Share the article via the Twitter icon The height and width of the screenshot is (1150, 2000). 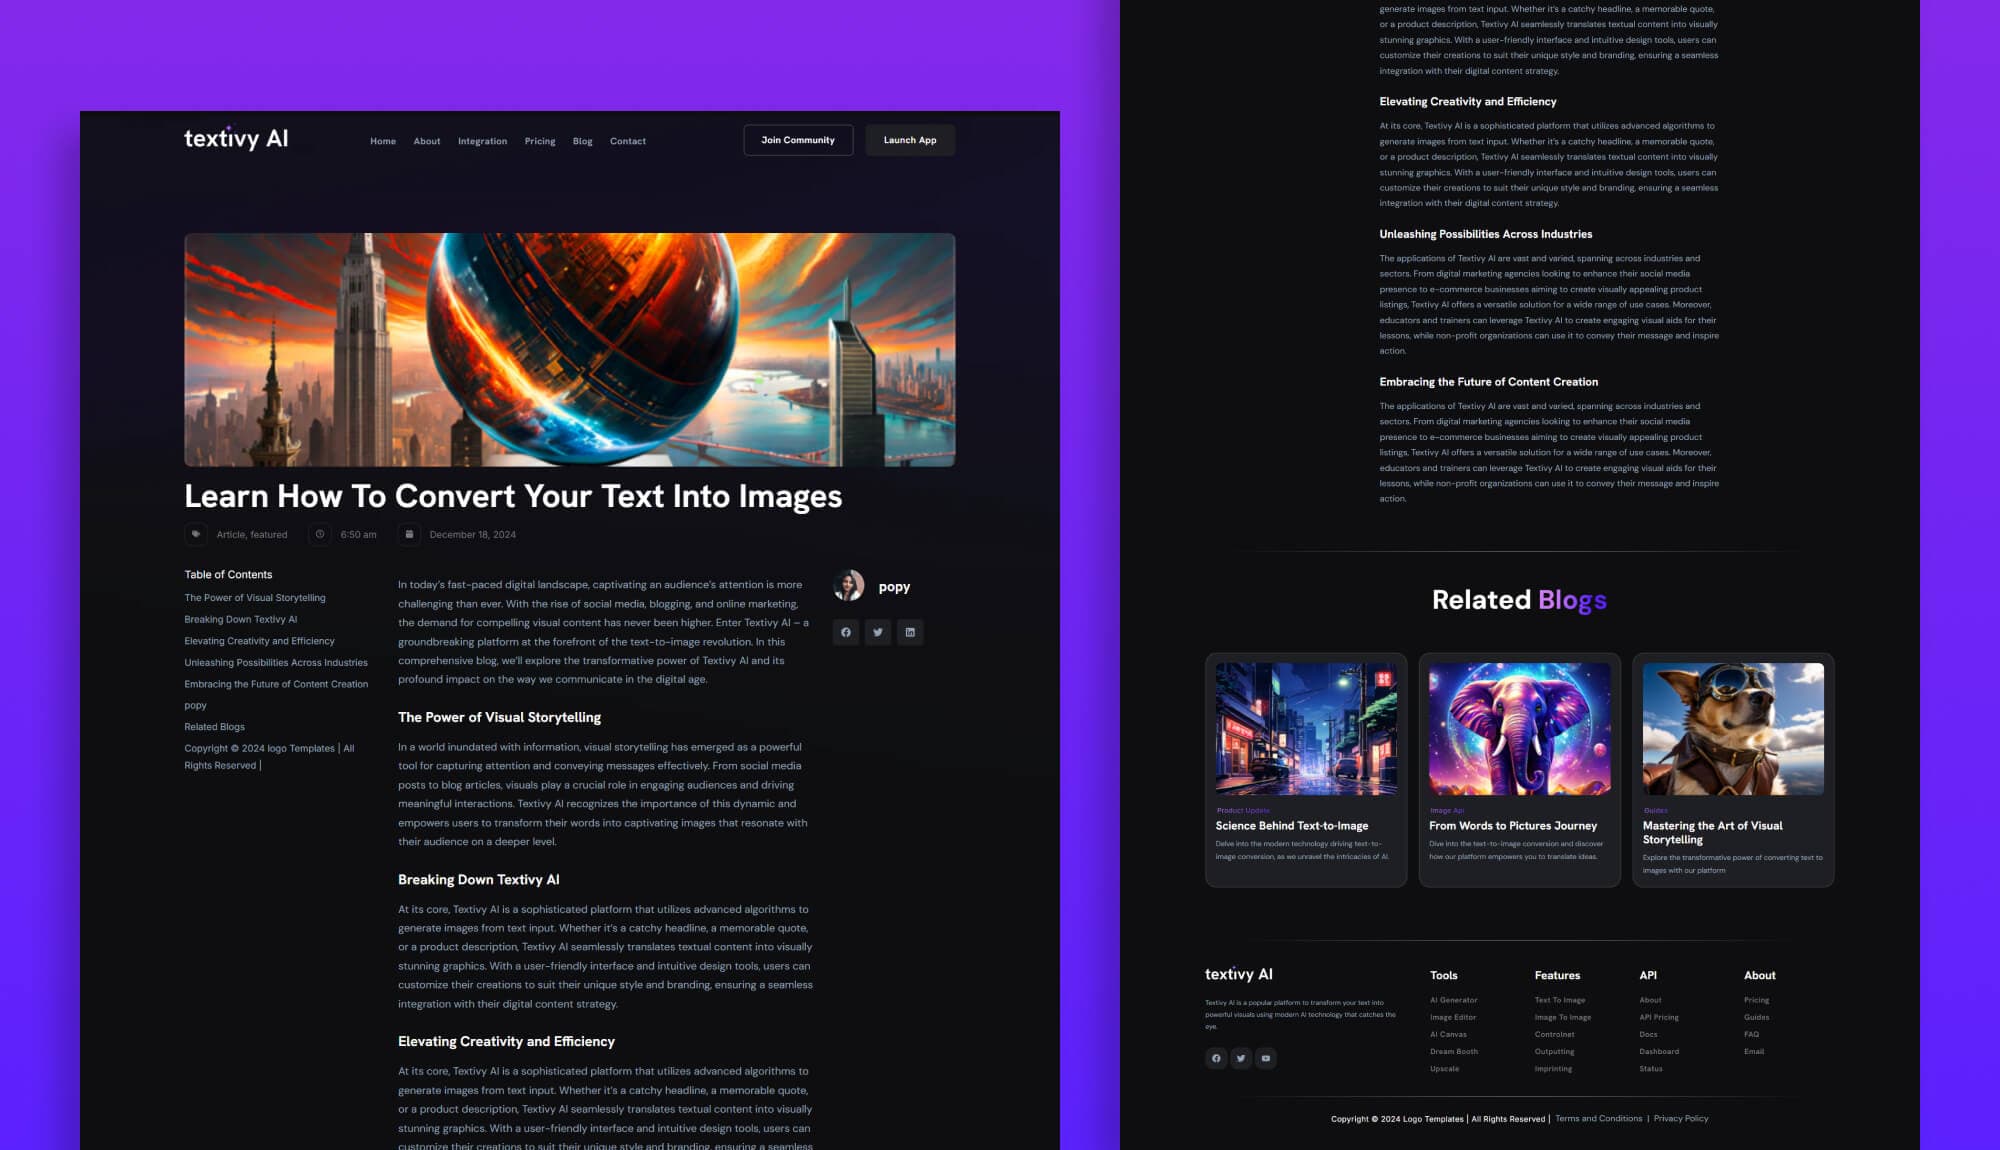[x=878, y=632]
